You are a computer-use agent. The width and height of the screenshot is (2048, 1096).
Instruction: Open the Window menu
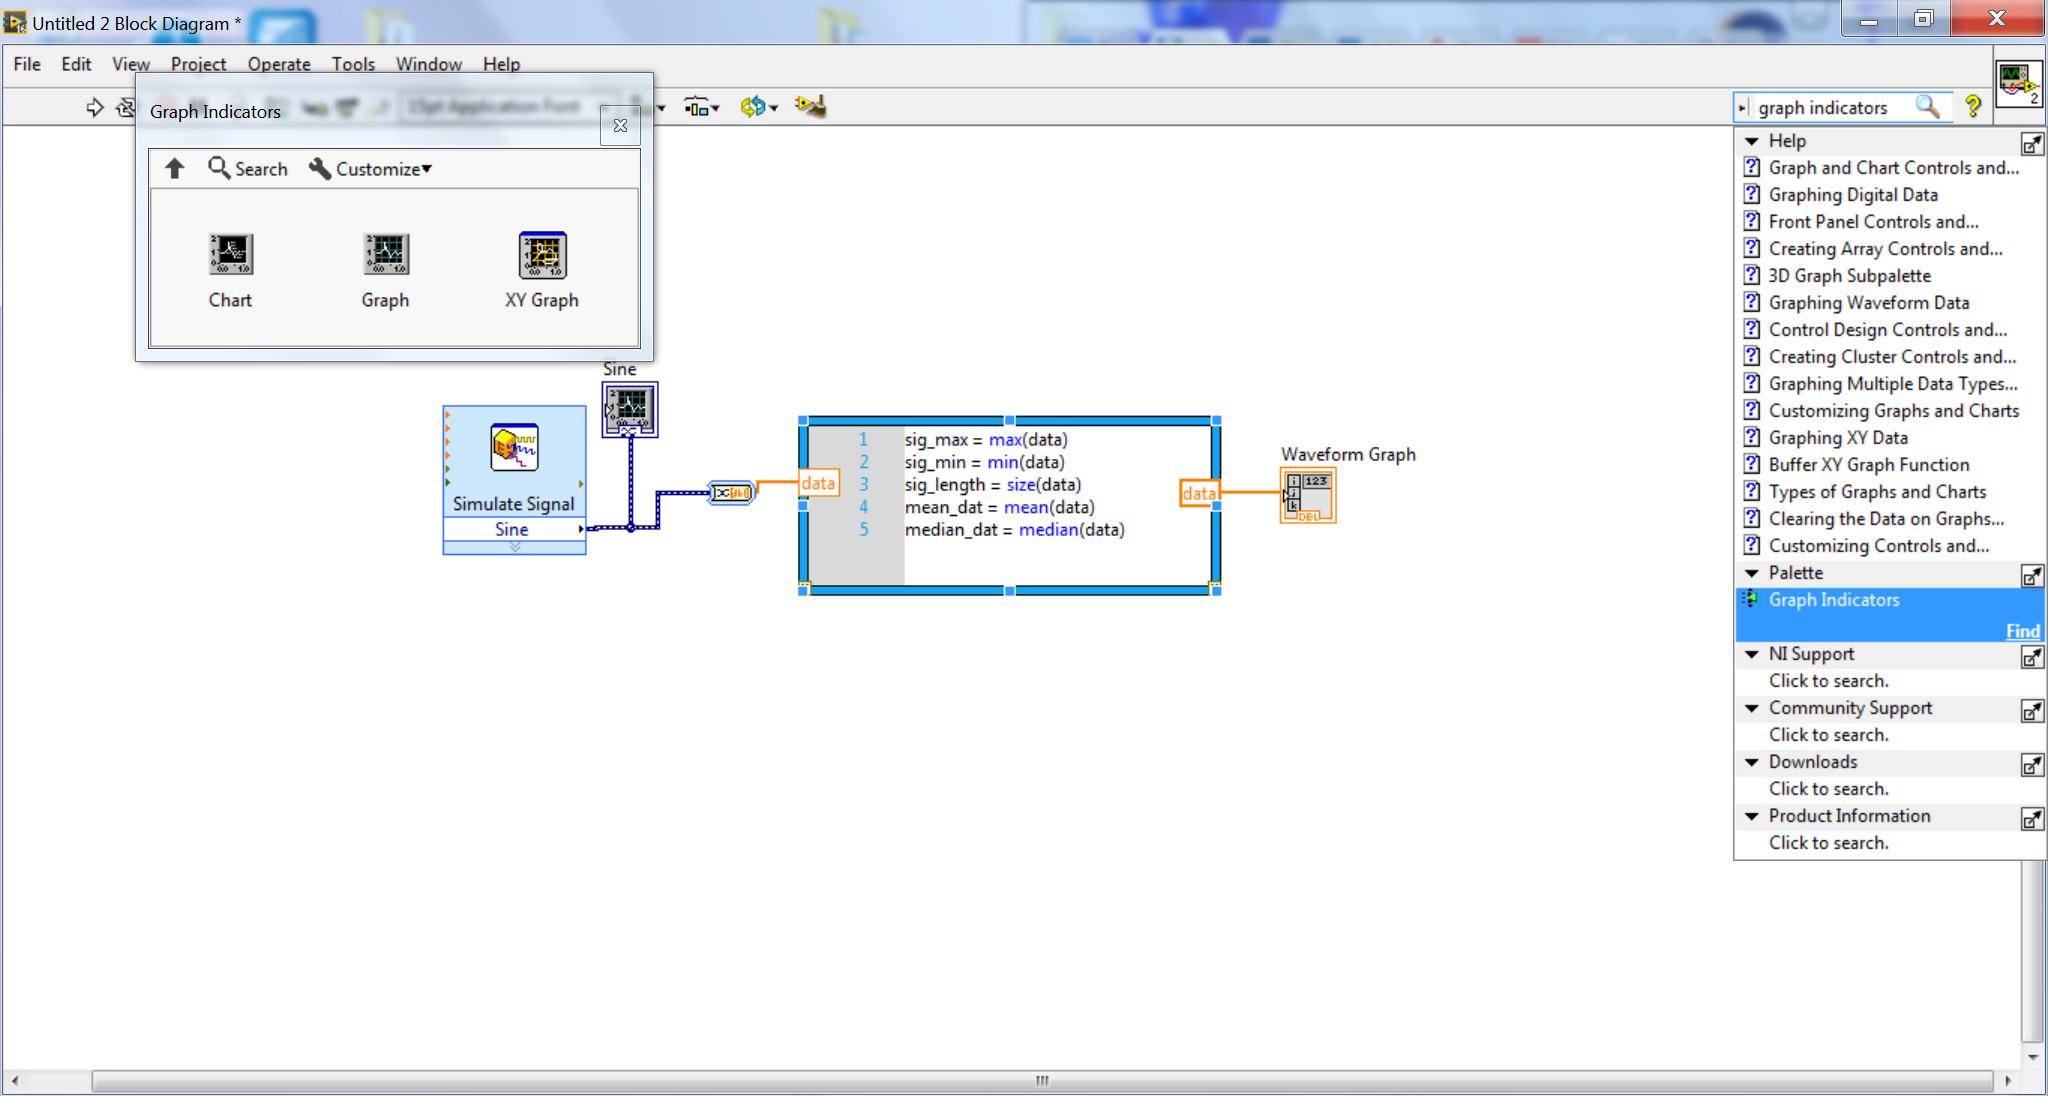click(x=429, y=64)
